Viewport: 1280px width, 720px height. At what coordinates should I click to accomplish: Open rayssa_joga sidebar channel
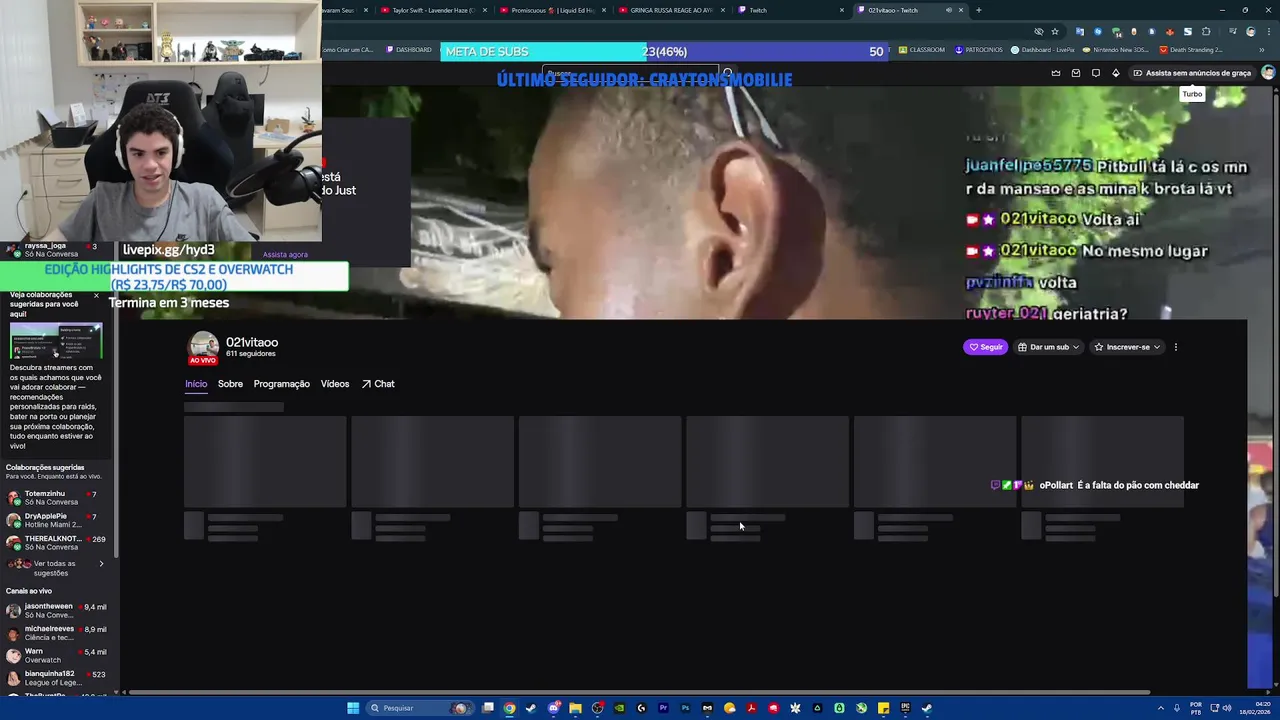58,249
